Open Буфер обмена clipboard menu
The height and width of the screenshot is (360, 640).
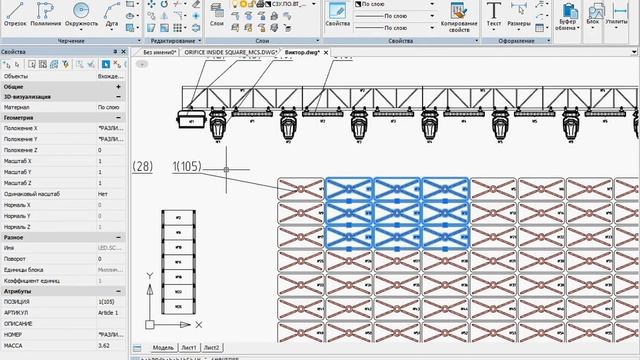click(x=568, y=17)
